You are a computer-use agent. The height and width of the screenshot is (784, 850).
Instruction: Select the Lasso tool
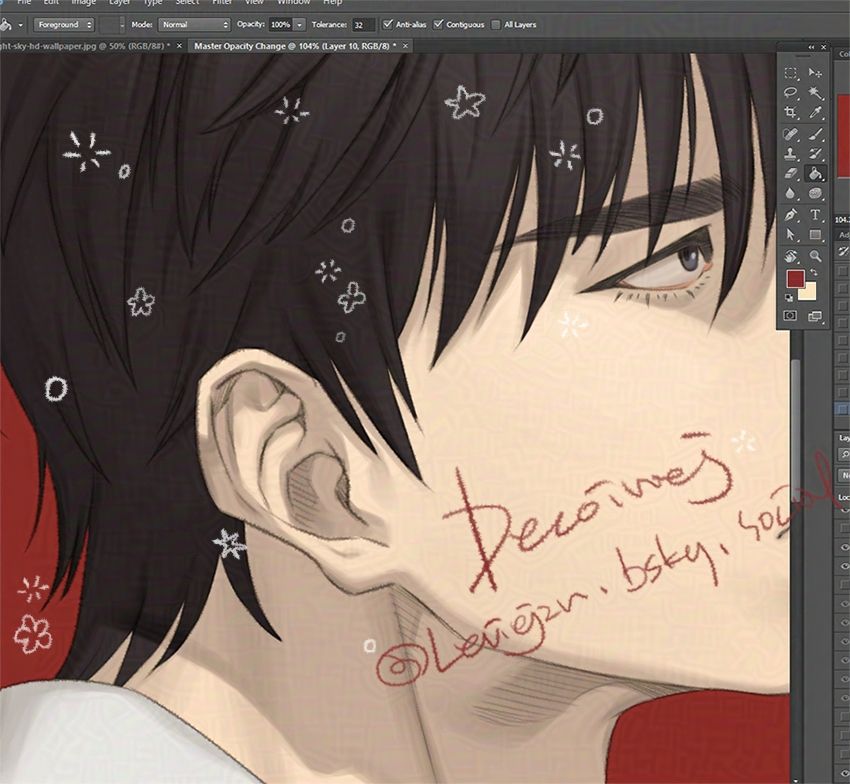[790, 93]
